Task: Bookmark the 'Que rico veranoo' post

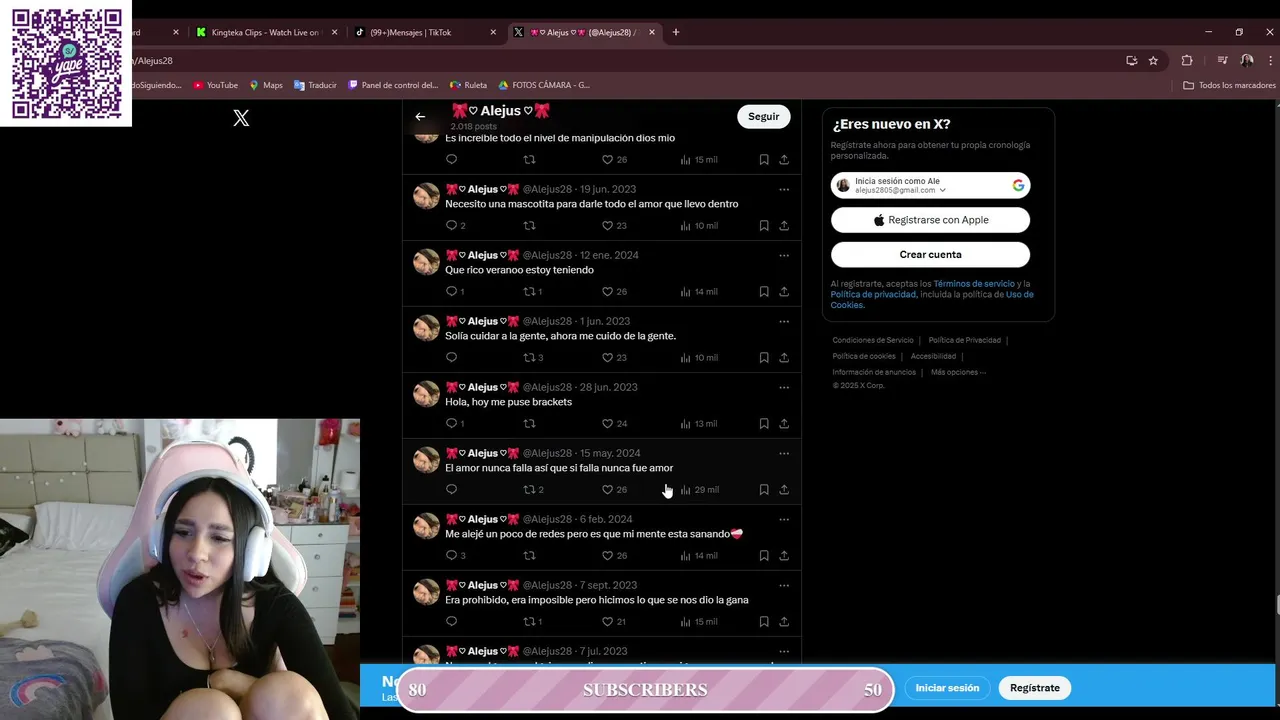Action: [x=764, y=292]
